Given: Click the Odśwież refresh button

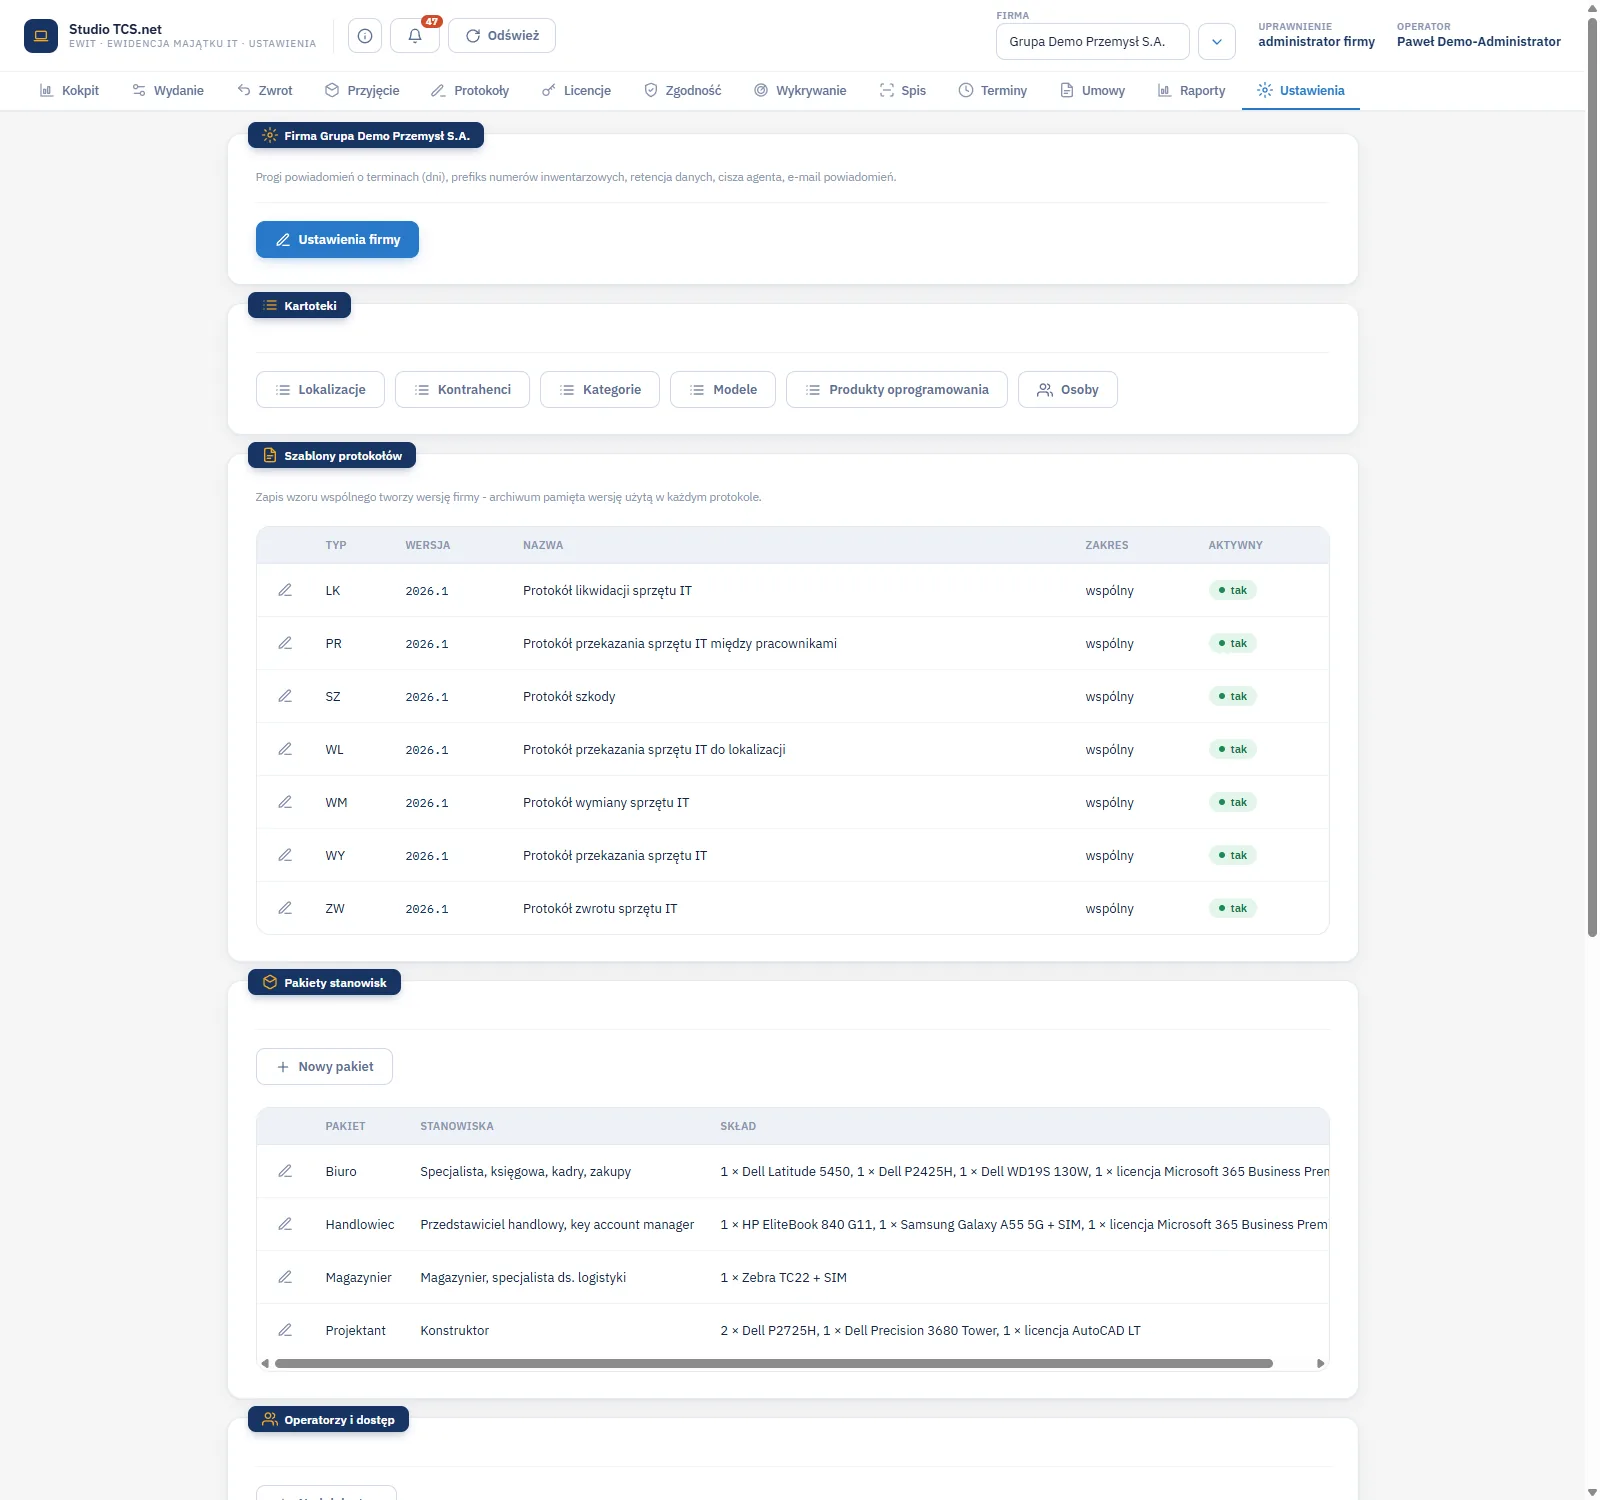Looking at the screenshot, I should [502, 36].
